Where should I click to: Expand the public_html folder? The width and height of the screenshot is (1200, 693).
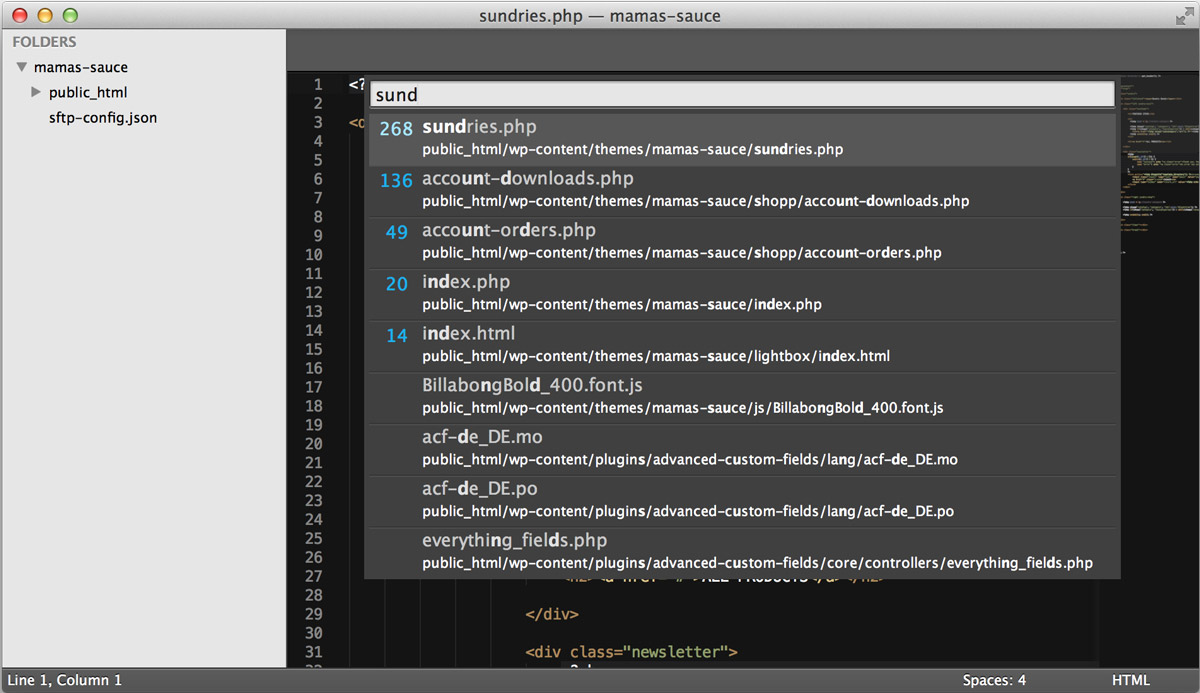tap(37, 92)
